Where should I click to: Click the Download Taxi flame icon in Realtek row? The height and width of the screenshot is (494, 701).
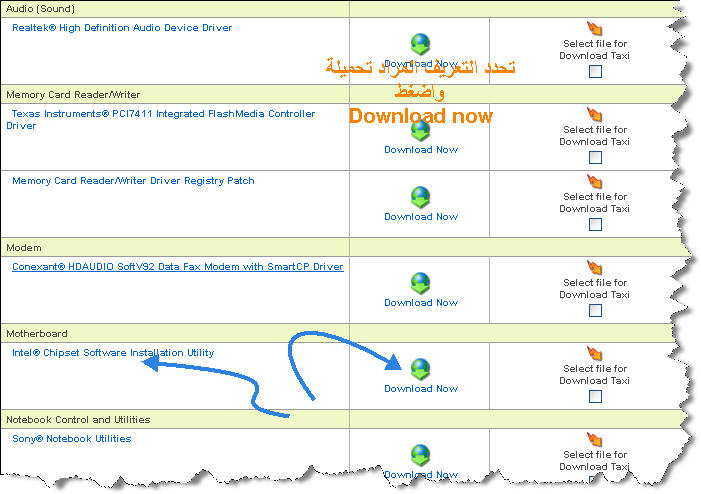(x=595, y=28)
